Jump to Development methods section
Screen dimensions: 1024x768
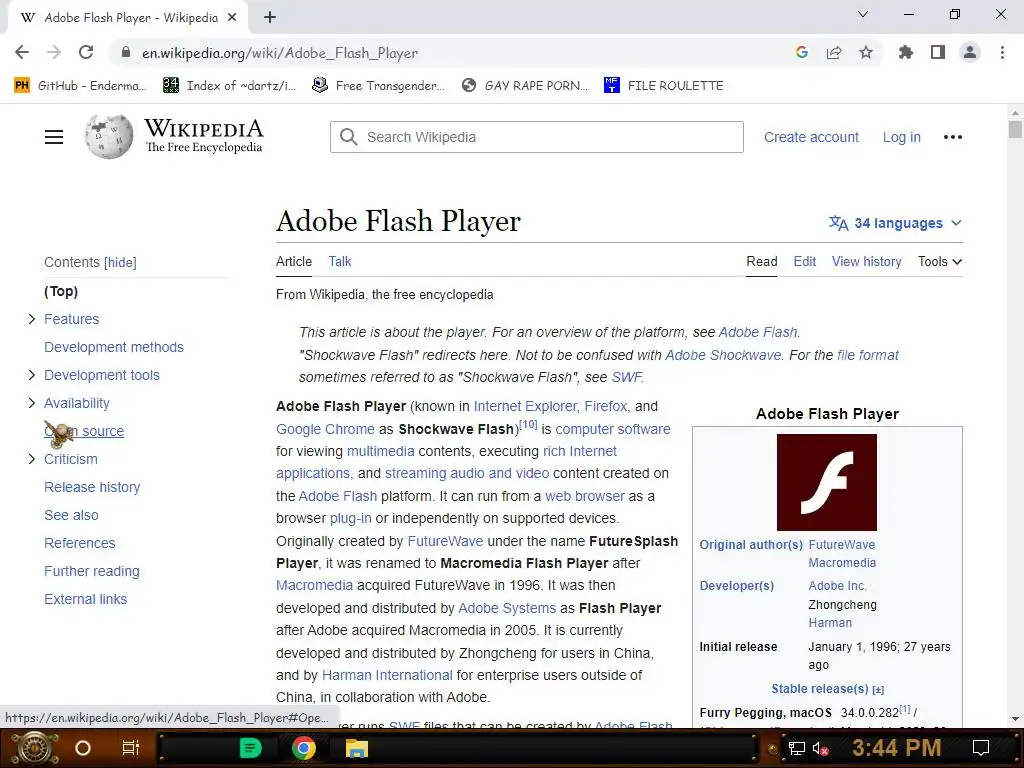[x=114, y=347]
